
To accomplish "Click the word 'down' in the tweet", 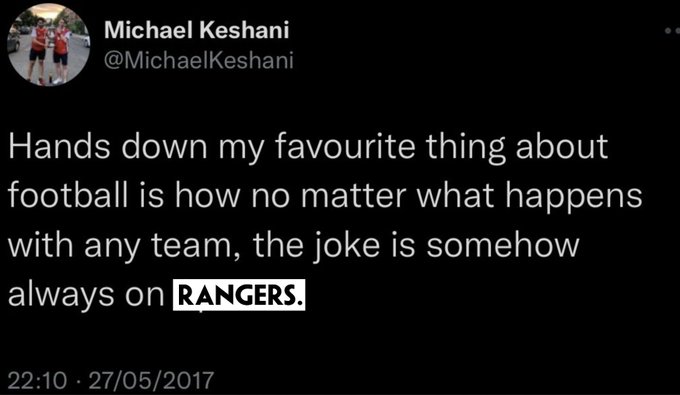I will click(164, 147).
